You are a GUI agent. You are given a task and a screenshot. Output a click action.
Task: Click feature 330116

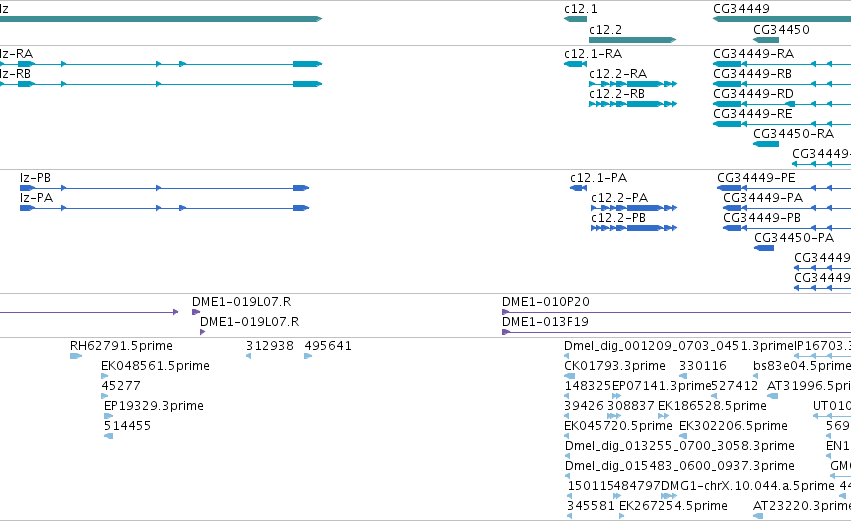[x=683, y=376]
